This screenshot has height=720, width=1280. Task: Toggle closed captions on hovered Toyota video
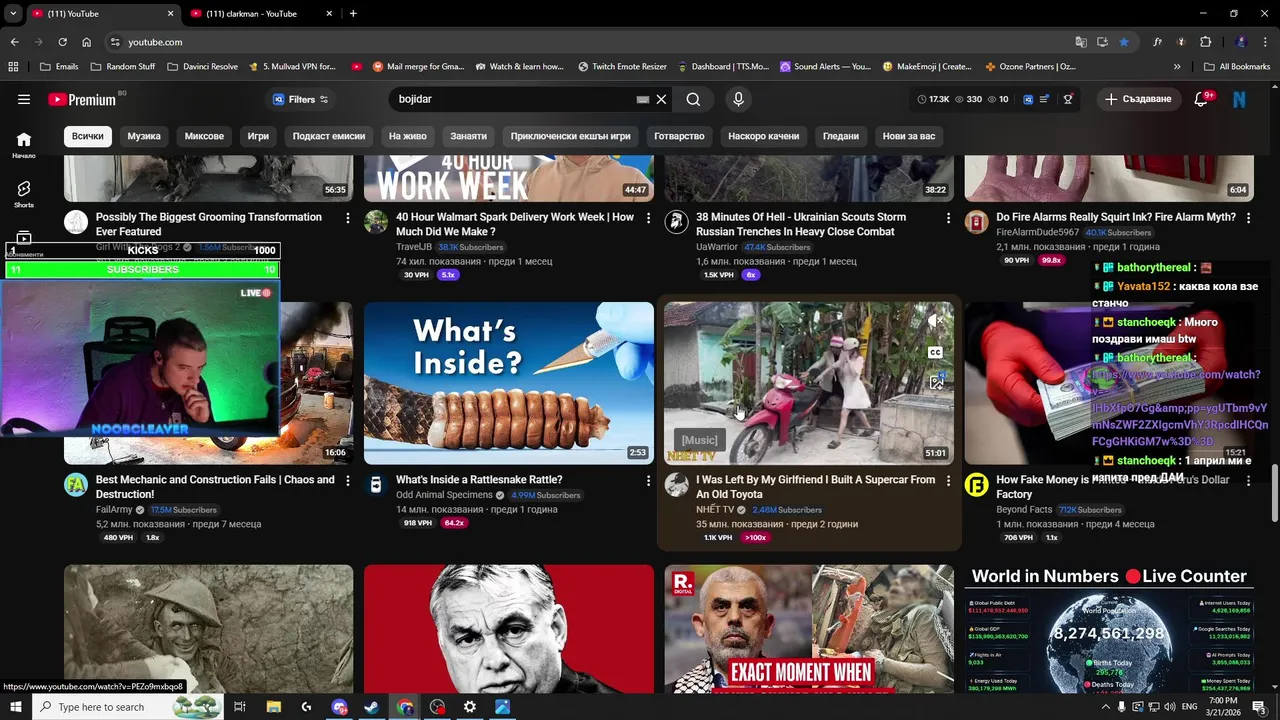[x=935, y=352]
